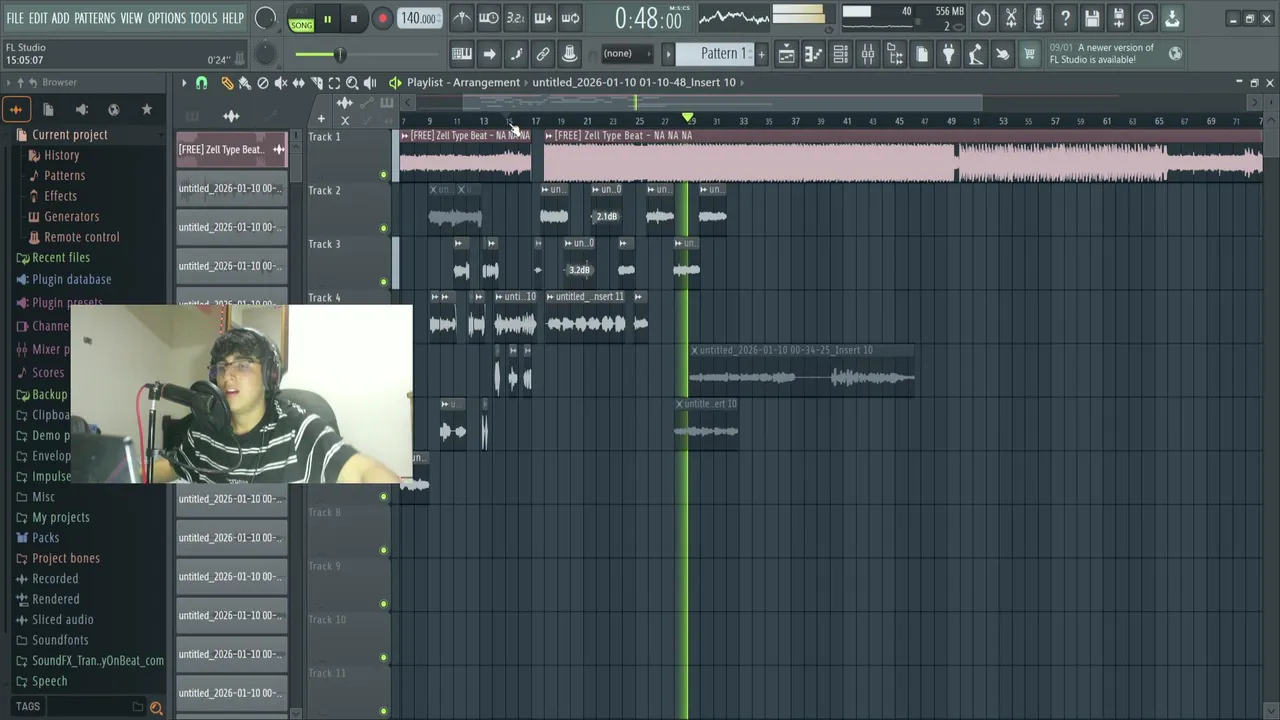Select the playlist Paint brush tool

tap(245, 83)
